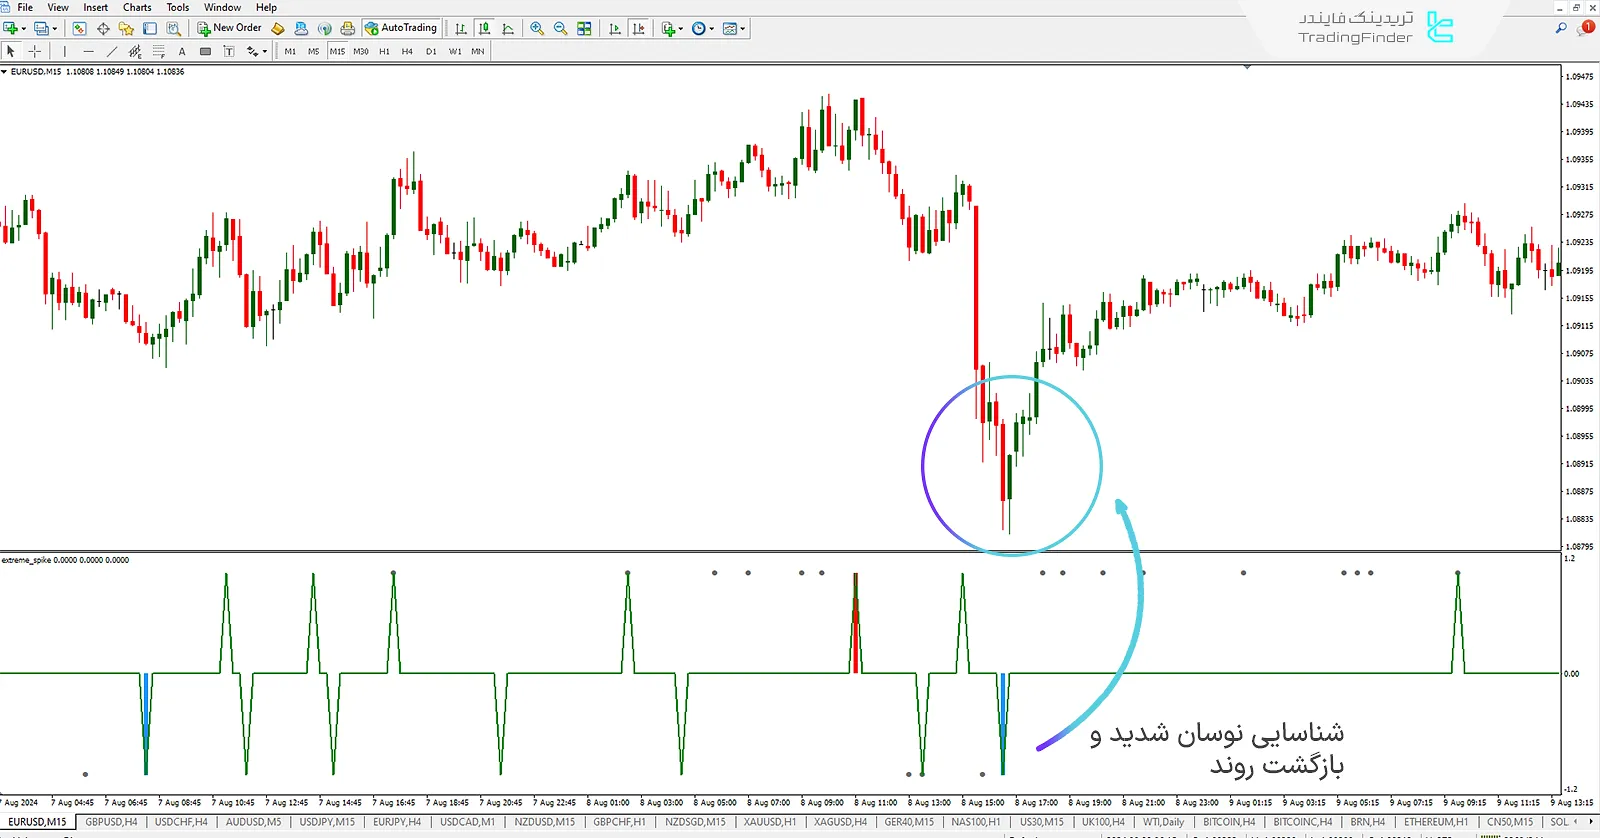Viewport: 1600px width, 838px height.
Task: Switch to the BITCOIN,H4 chart tab
Action: pos(1229,822)
